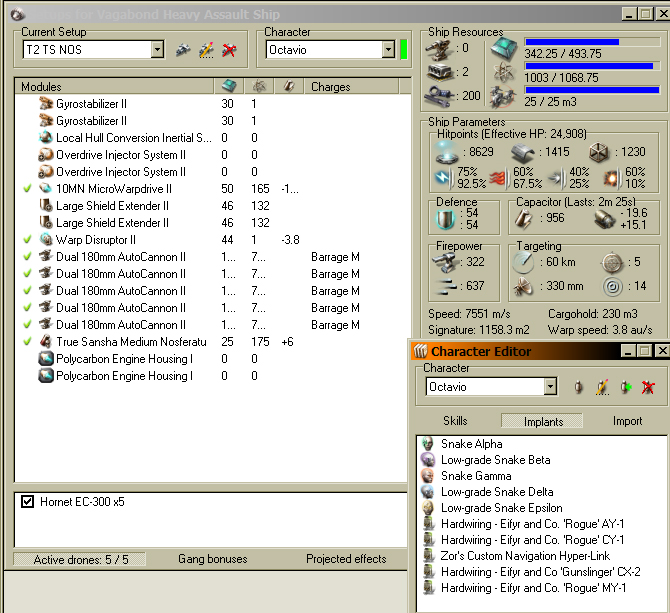Screen dimensions: 670x613
Task: Click the drone bay usage bar 25 / 25 m3
Action: pyautogui.click(x=592, y=90)
